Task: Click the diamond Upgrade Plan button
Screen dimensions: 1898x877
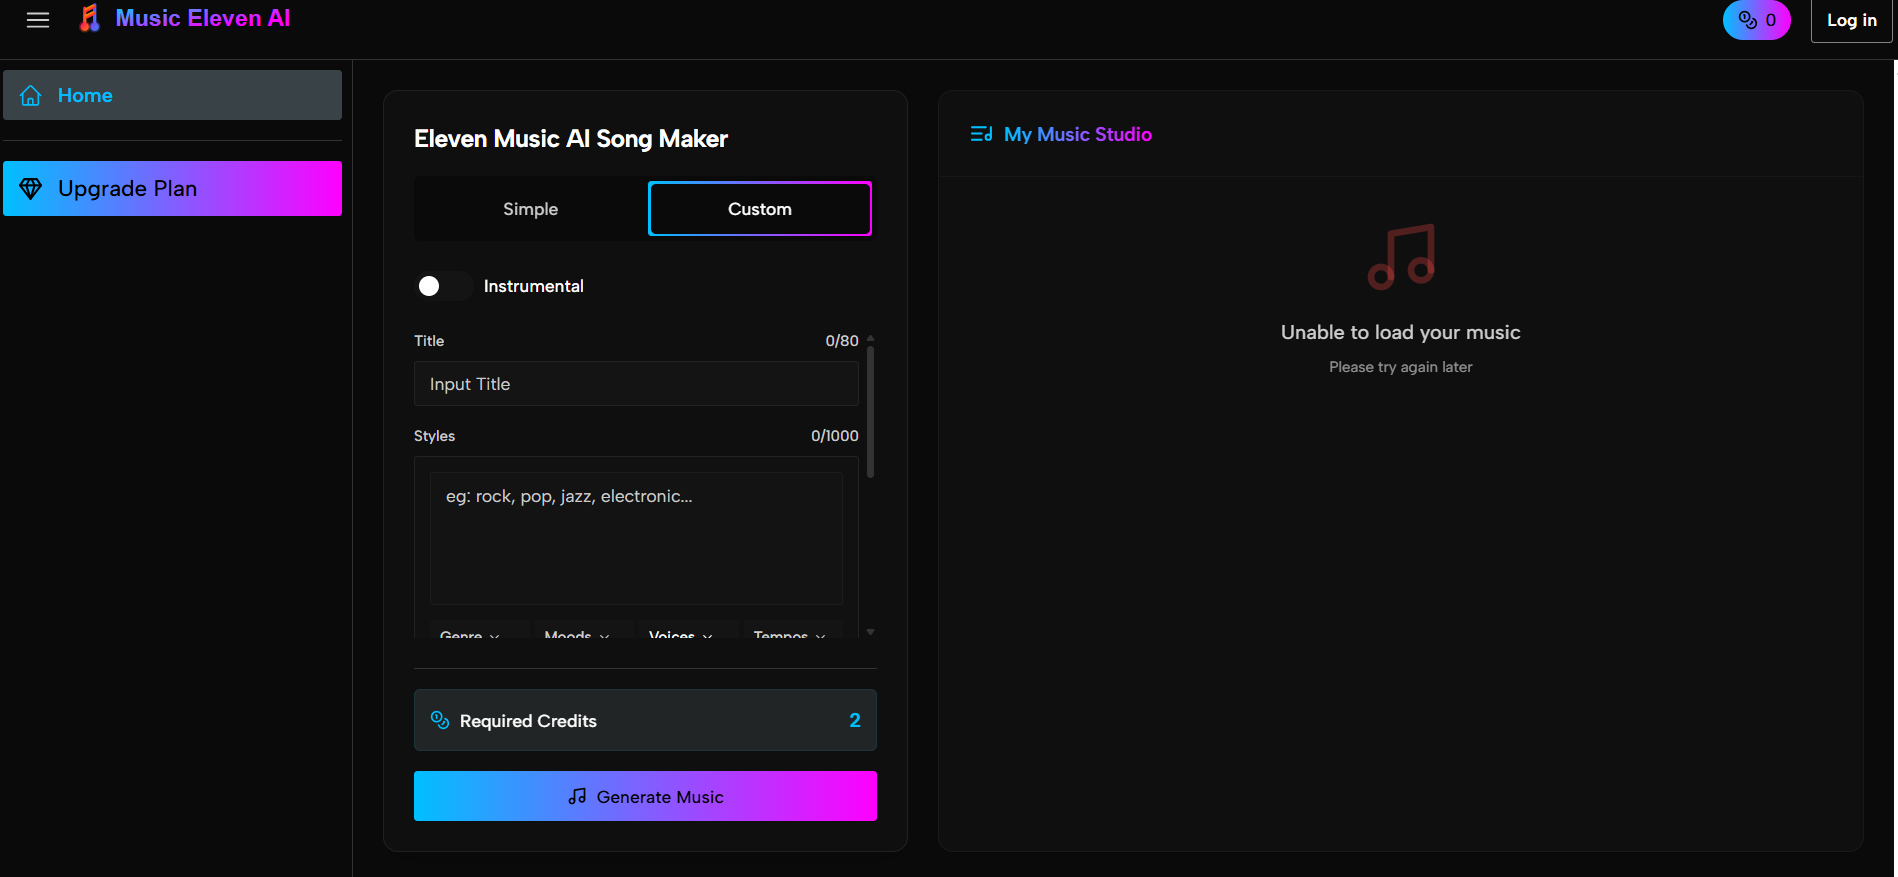Action: coord(172,188)
